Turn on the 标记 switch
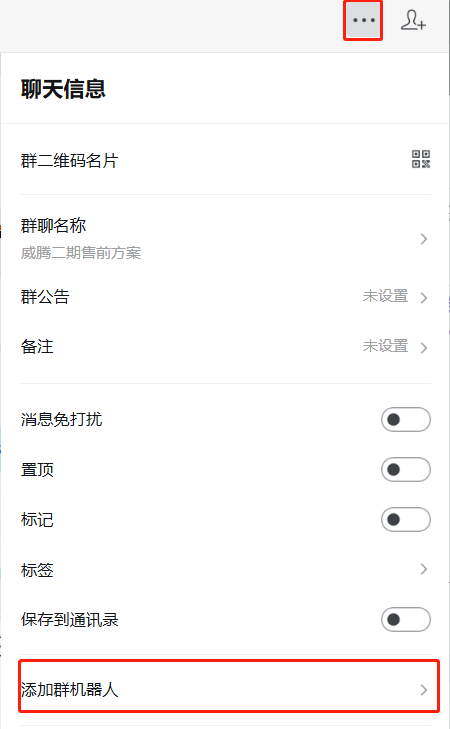Viewport: 450px width, 729px height. pyautogui.click(x=406, y=519)
